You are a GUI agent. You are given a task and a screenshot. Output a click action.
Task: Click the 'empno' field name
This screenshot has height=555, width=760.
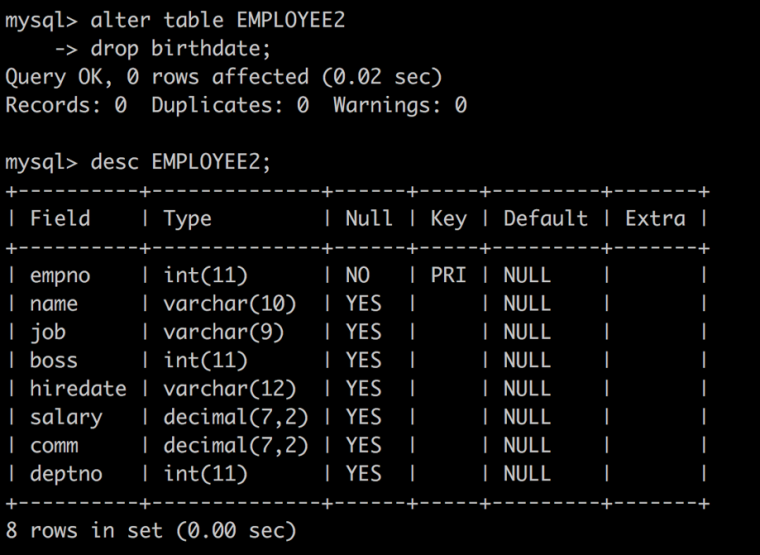coord(60,276)
